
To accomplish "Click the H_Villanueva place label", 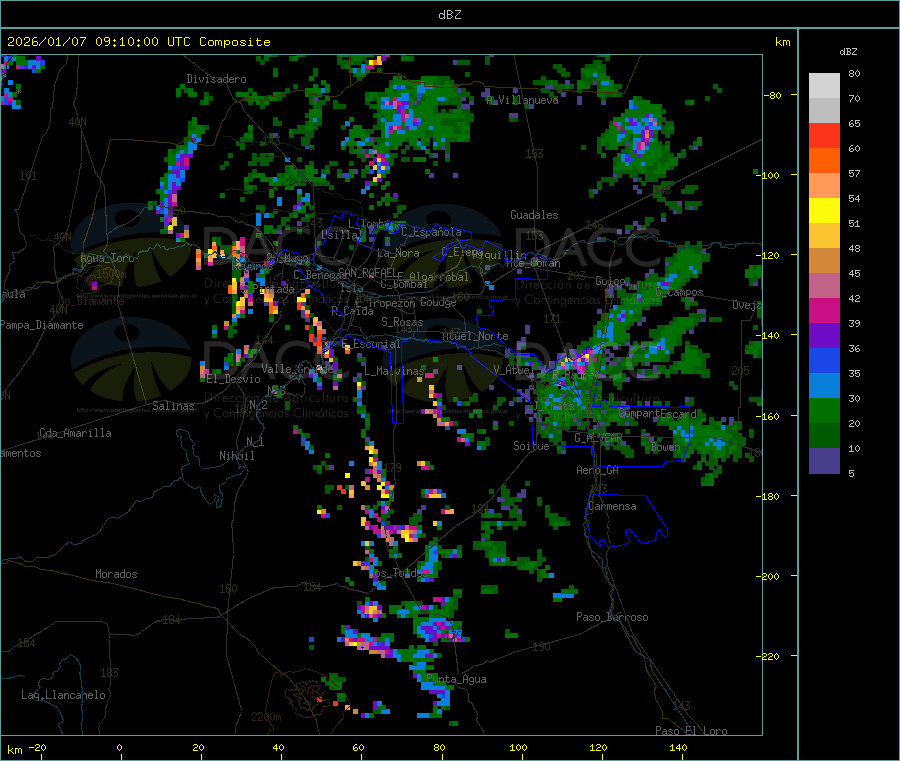I will 522,100.
